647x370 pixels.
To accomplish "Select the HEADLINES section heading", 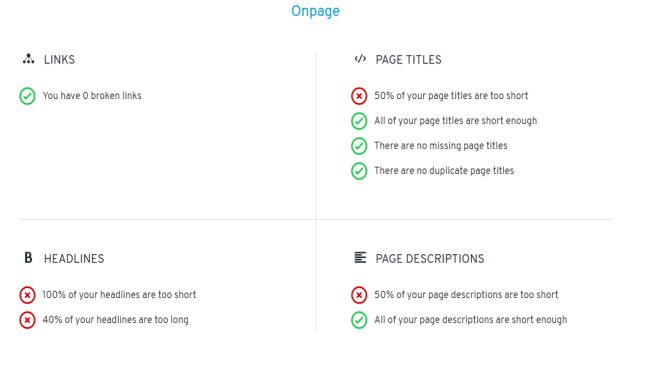I will point(74,259).
